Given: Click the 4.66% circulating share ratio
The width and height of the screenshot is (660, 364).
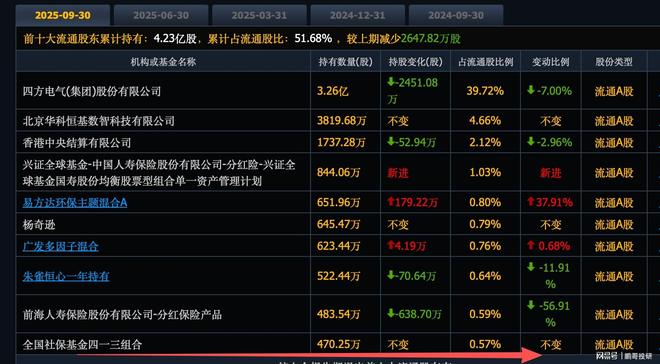Looking at the screenshot, I should coord(485,121).
